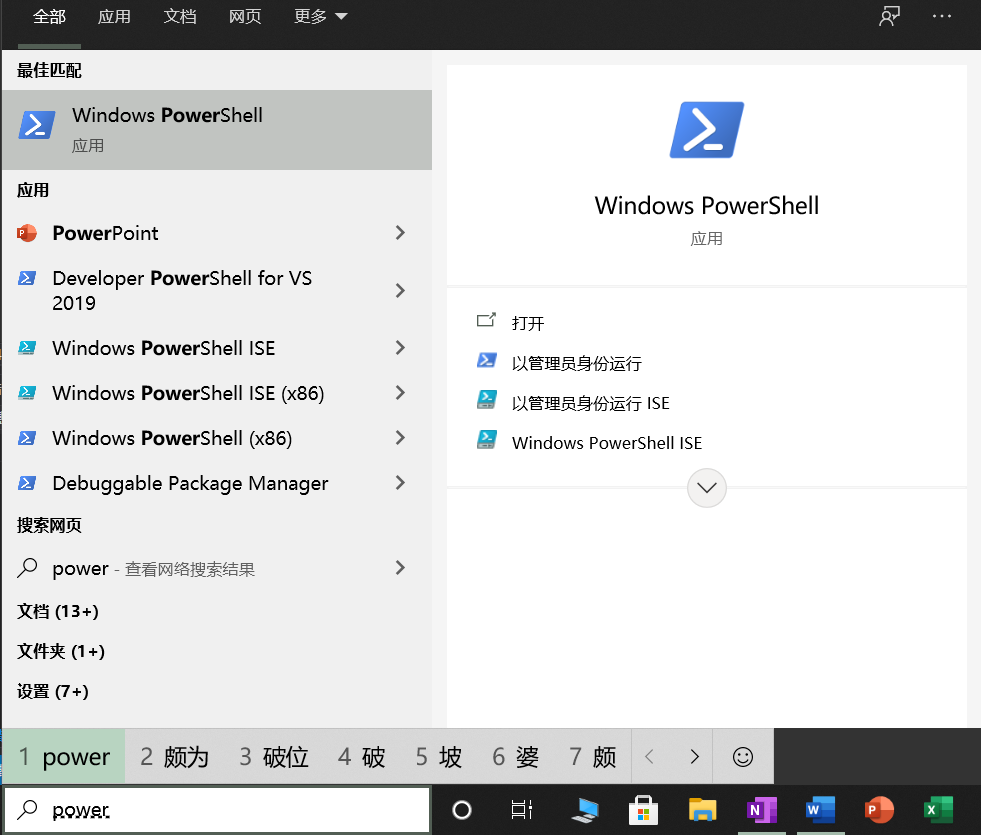
Task: Open Windows PowerShell best match result
Action: coord(216,129)
